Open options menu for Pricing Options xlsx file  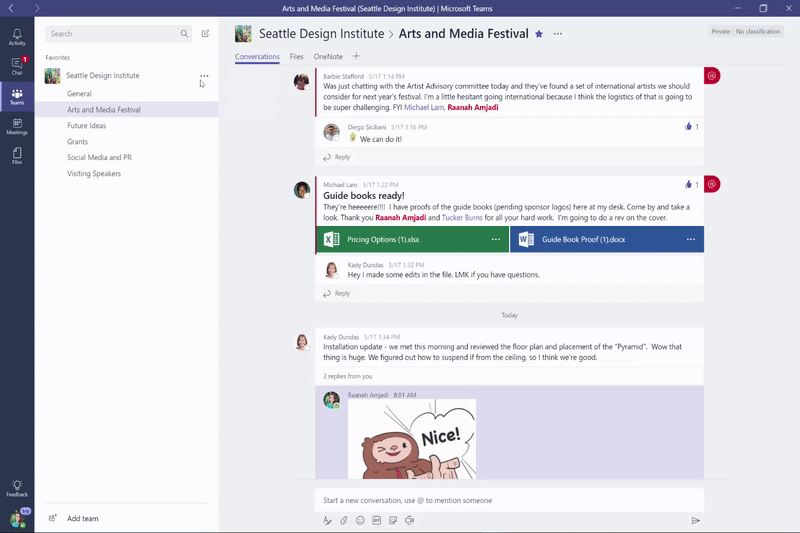point(496,240)
